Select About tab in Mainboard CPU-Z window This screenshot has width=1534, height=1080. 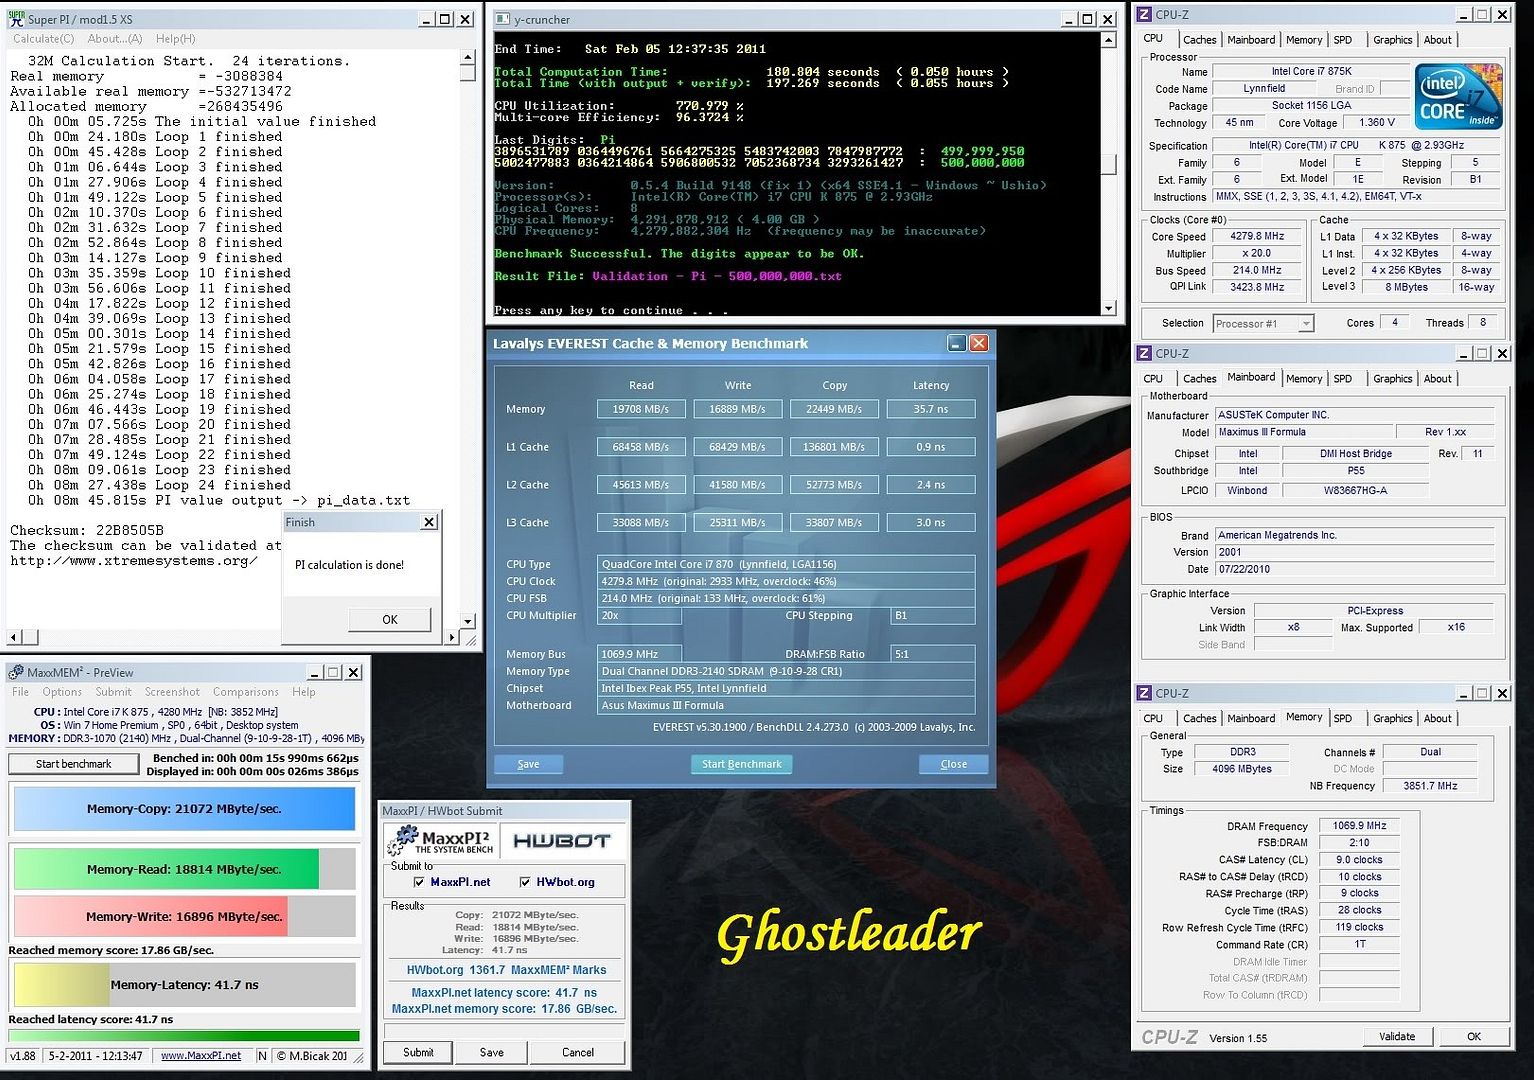(x=1438, y=379)
